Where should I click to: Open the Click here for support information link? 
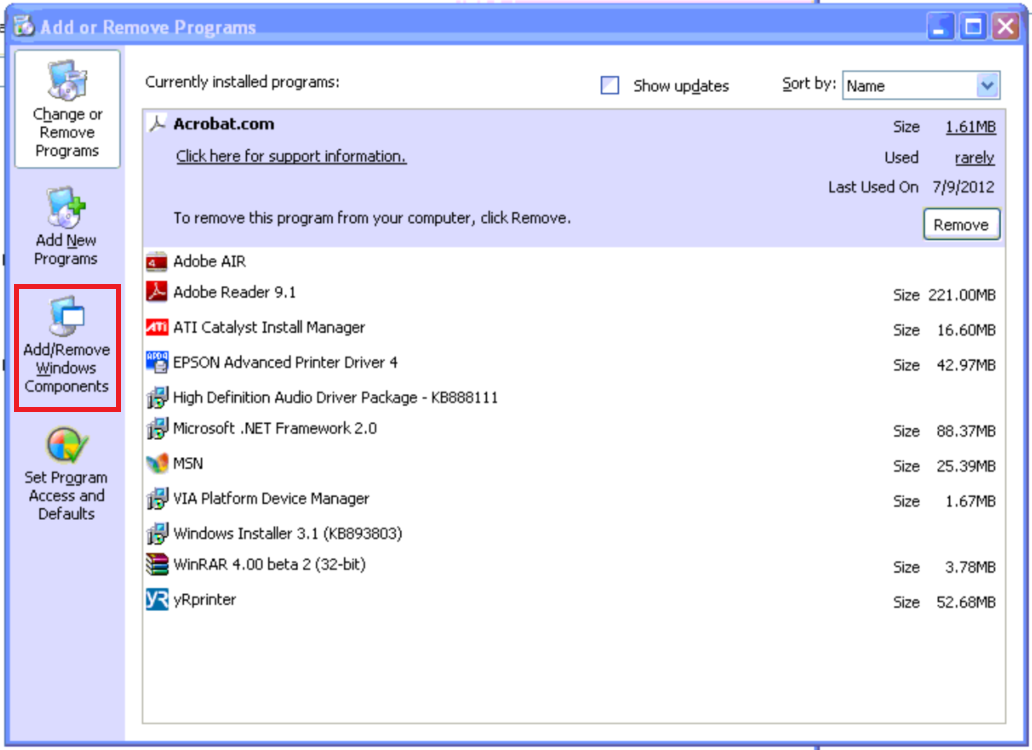(291, 157)
